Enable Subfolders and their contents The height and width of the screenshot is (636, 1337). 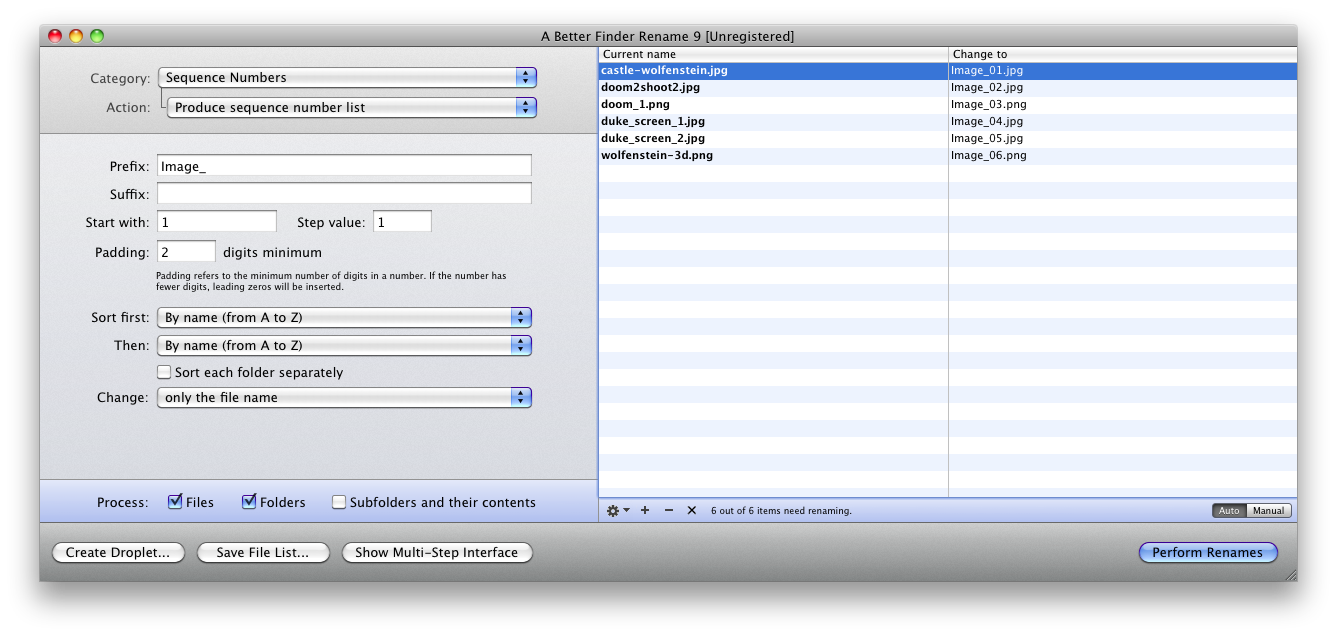pos(339,502)
